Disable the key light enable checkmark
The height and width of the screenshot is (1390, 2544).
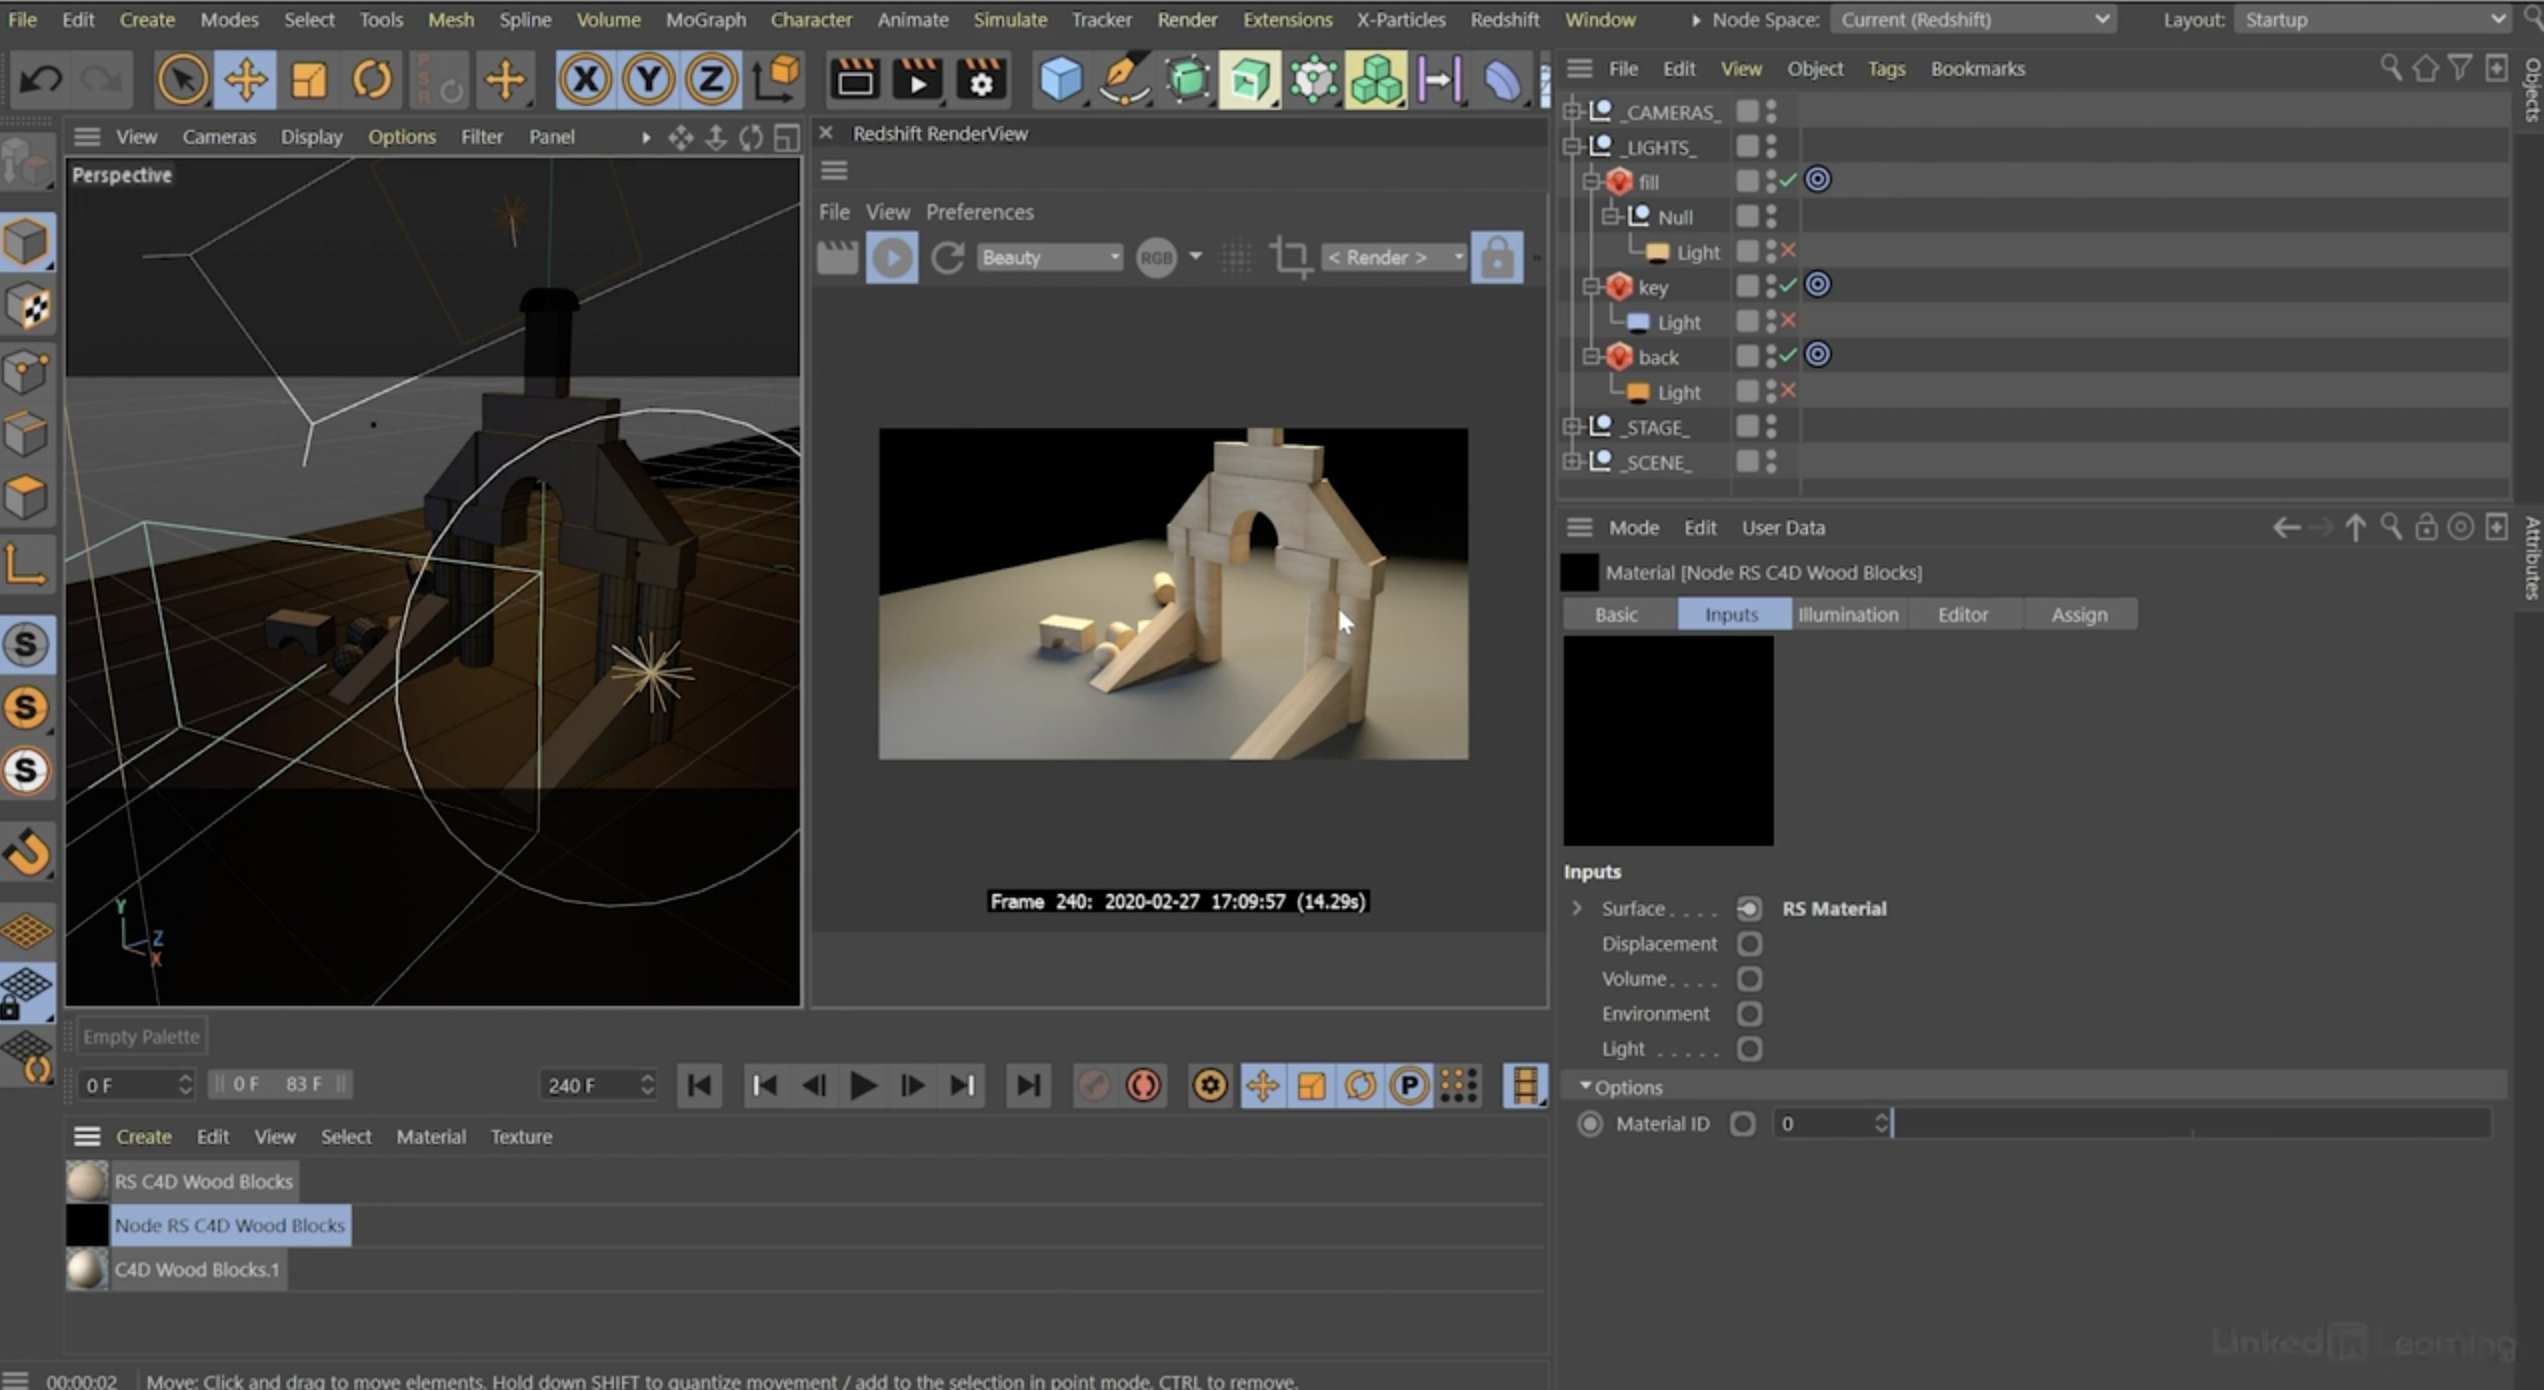click(x=1788, y=286)
